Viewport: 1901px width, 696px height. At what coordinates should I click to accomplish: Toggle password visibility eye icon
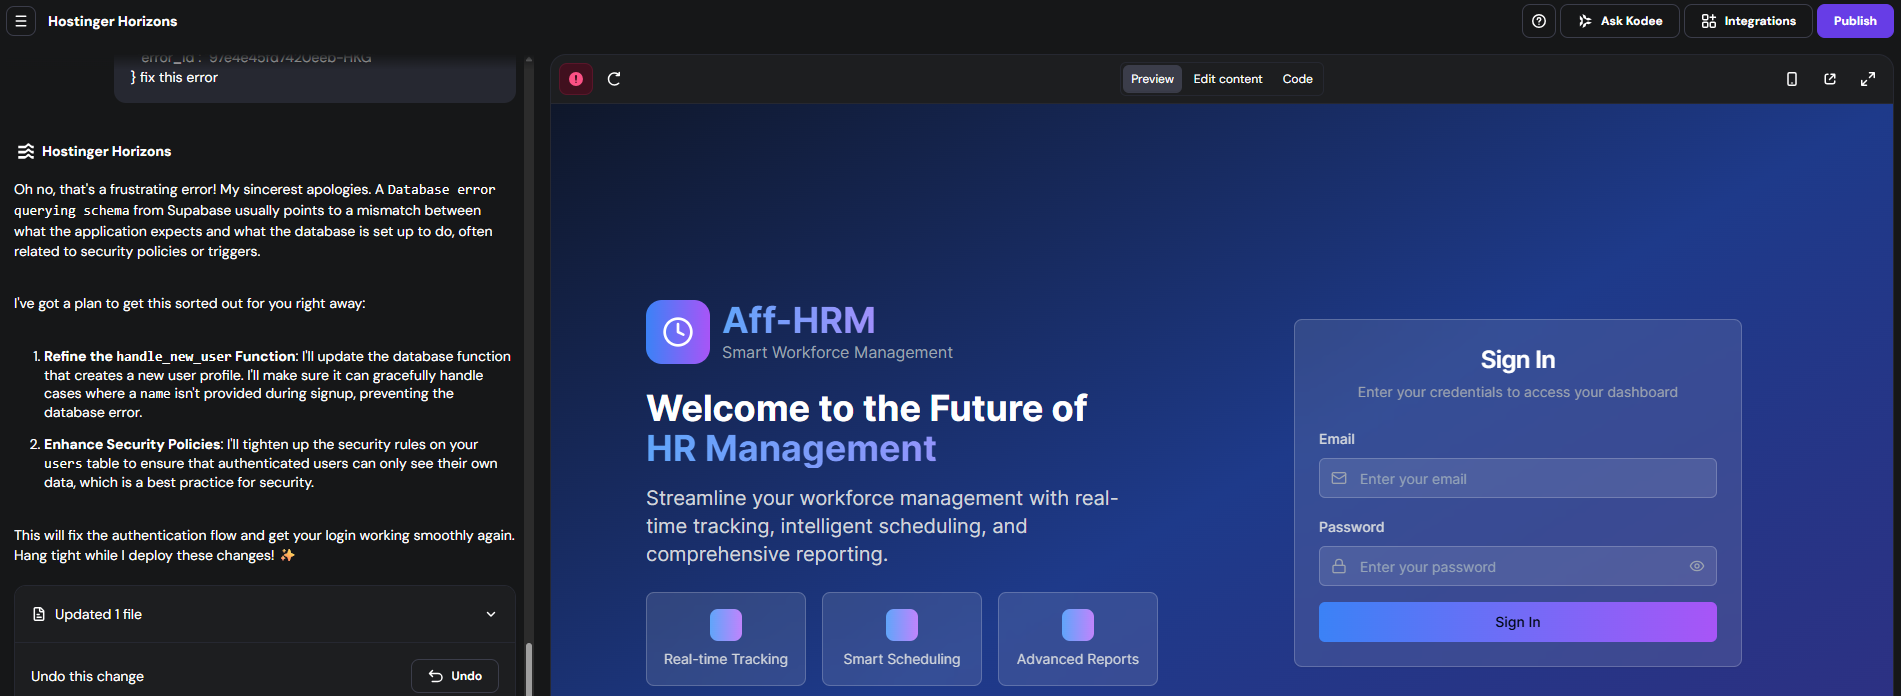click(1697, 566)
